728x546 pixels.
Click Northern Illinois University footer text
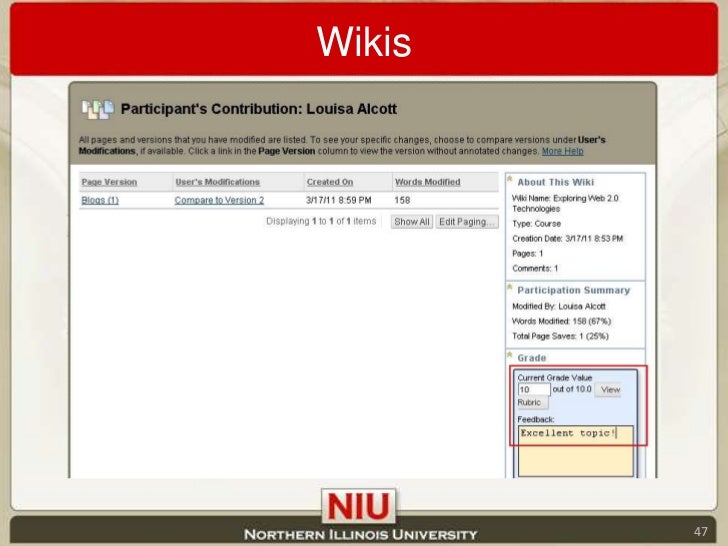pyautogui.click(x=361, y=534)
